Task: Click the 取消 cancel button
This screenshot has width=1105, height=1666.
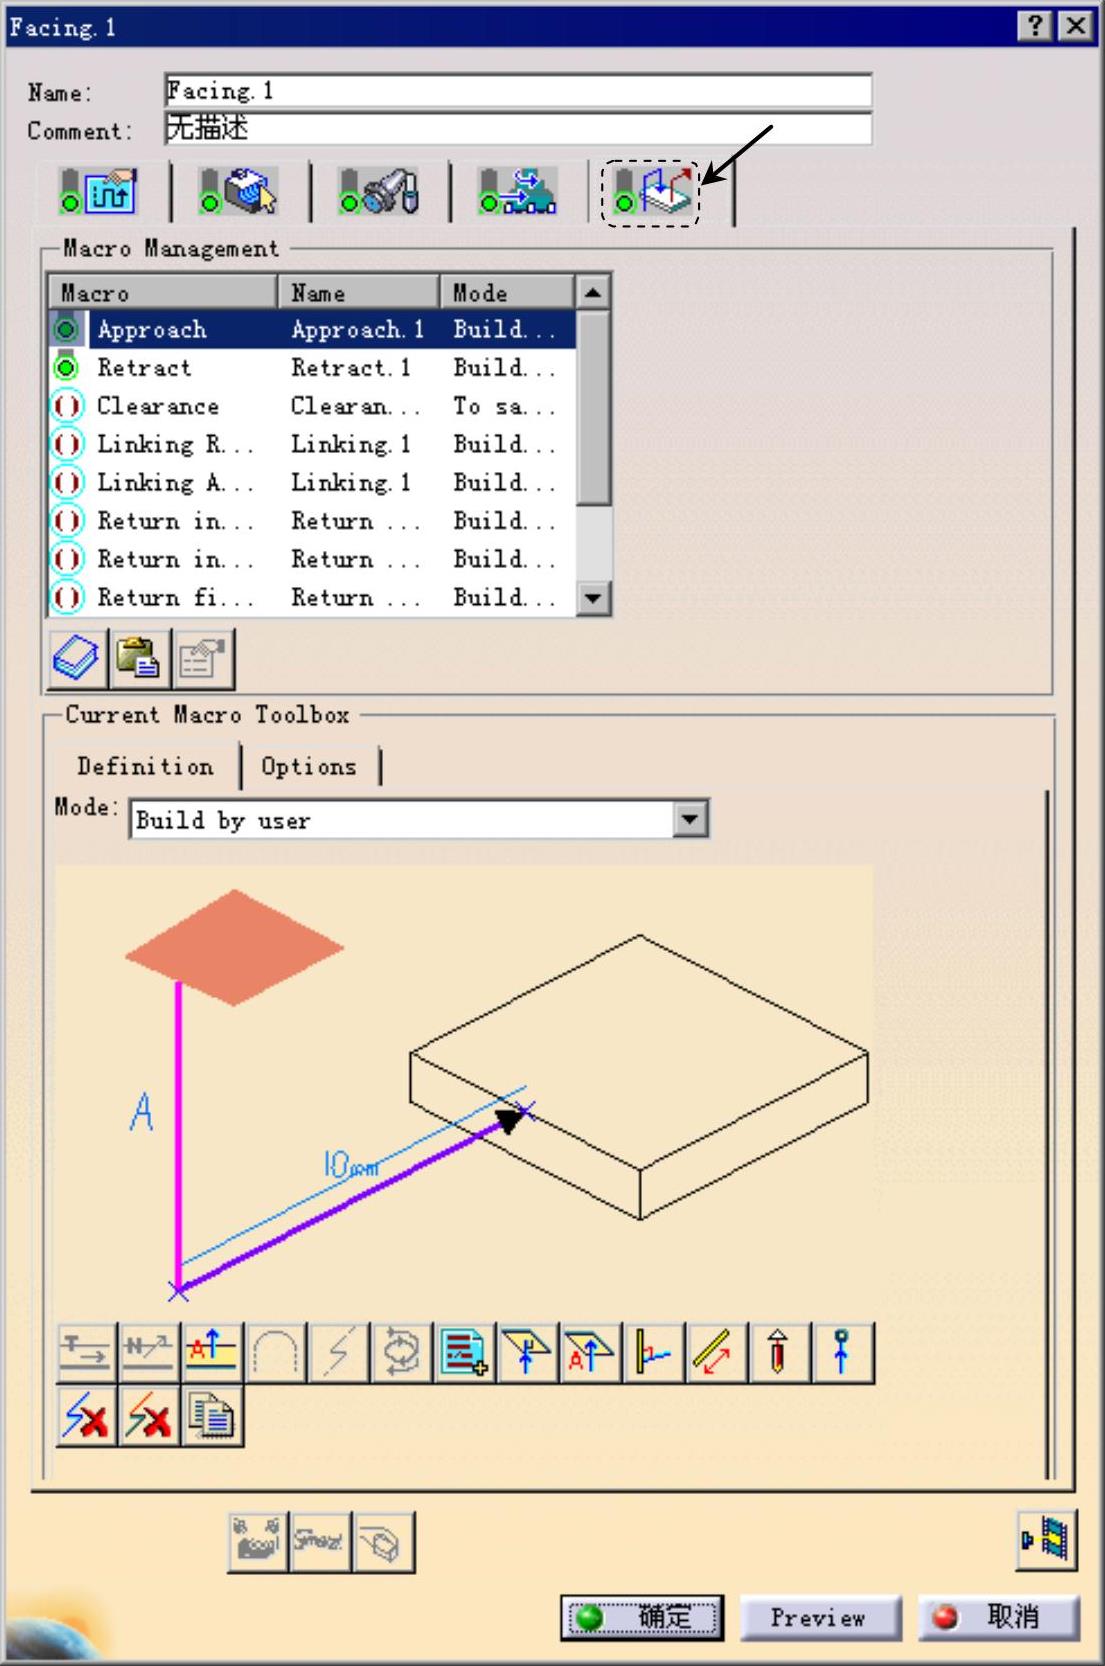Action: pyautogui.click(x=998, y=1617)
